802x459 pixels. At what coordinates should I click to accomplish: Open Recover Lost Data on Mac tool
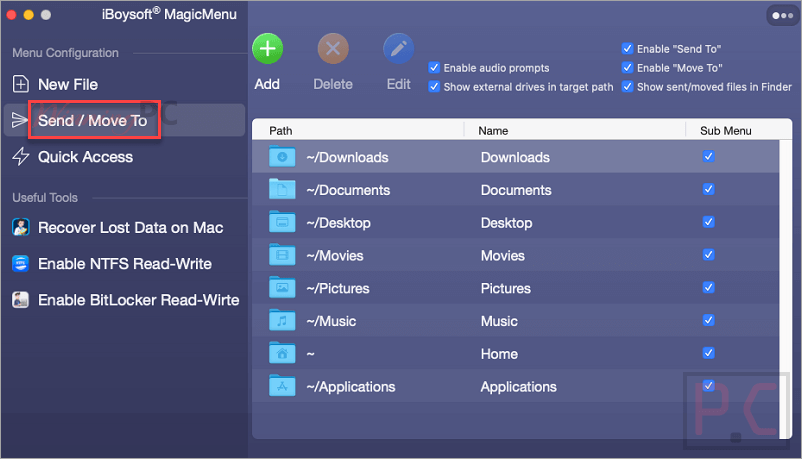point(130,228)
